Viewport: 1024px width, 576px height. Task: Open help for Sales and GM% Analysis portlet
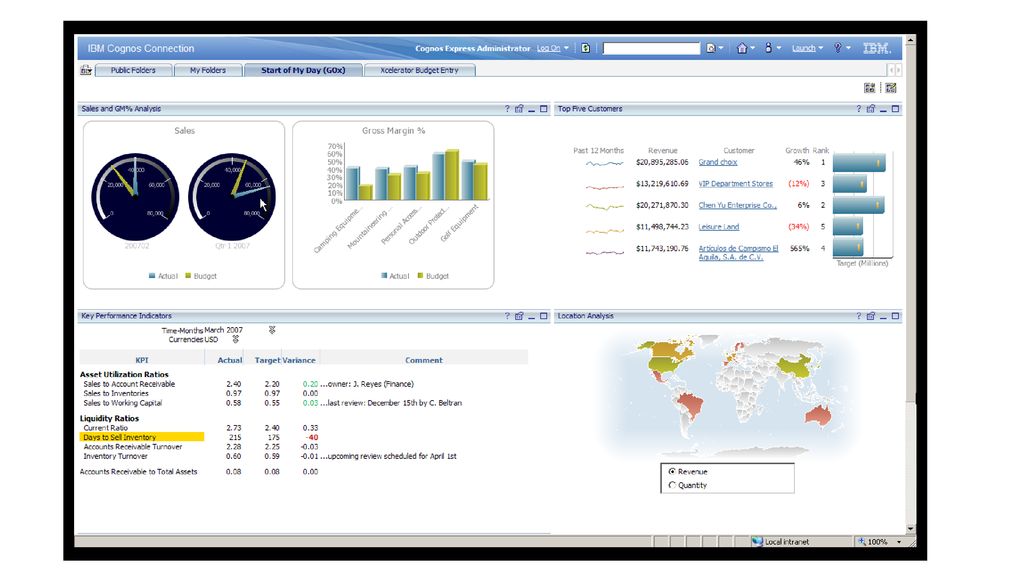pos(507,109)
